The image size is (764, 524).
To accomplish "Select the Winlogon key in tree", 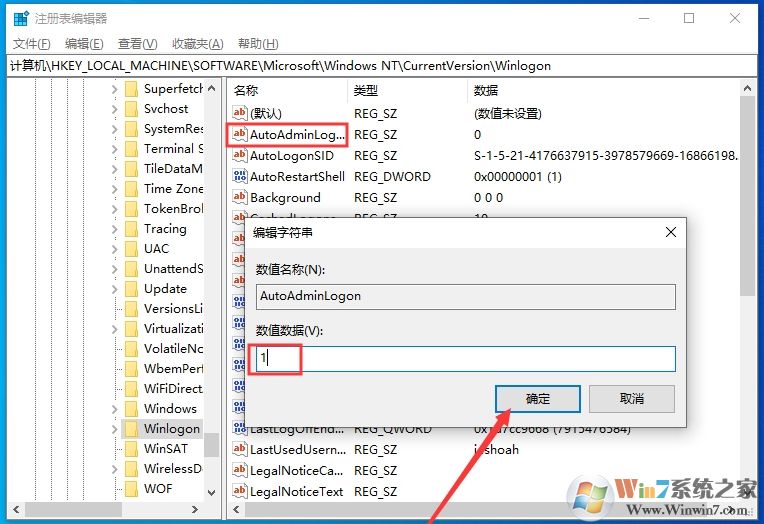I will (172, 428).
